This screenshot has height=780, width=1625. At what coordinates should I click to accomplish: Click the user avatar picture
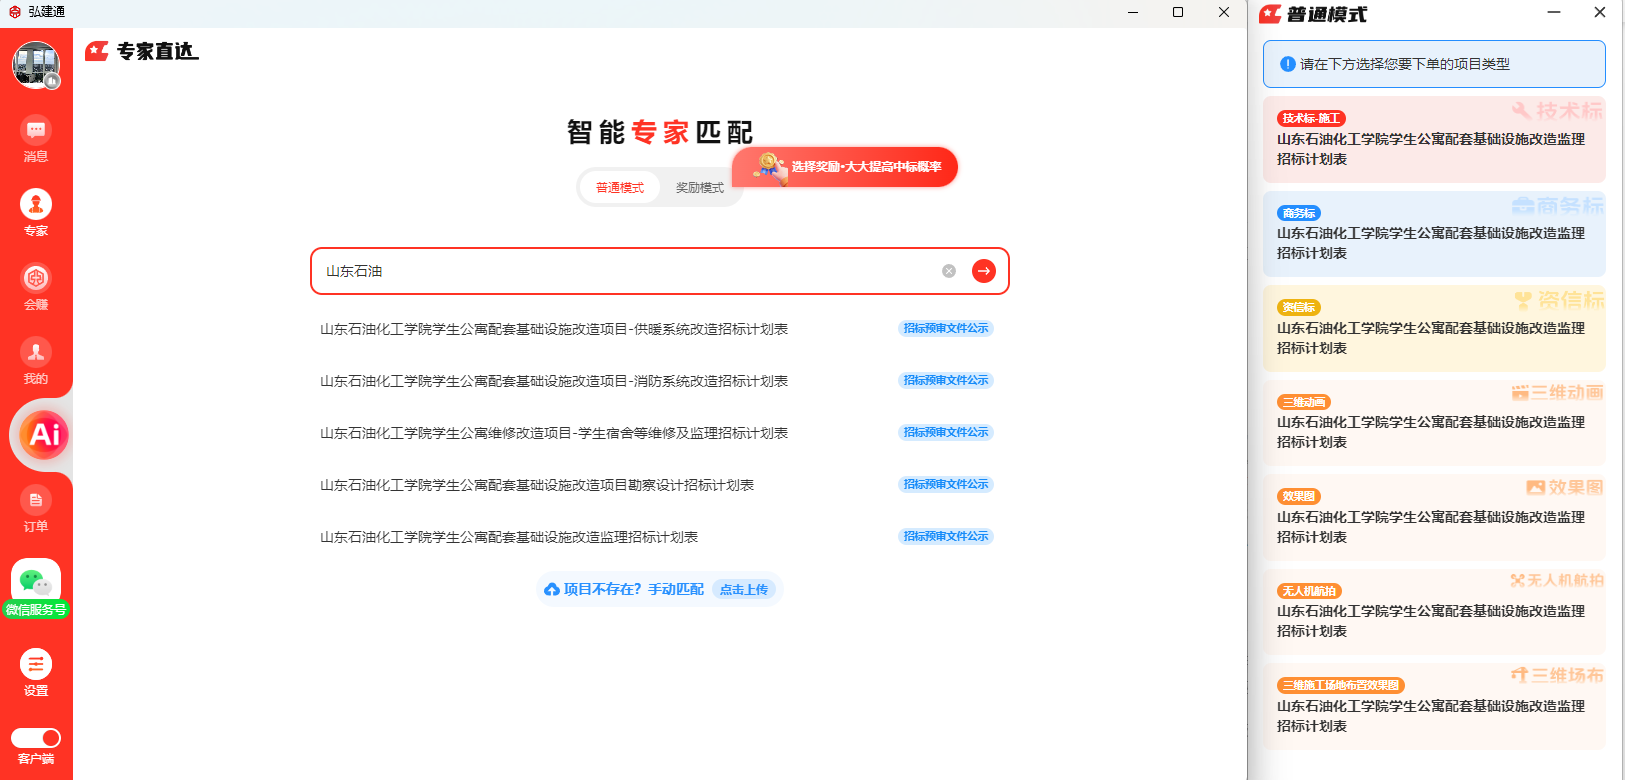click(36, 65)
